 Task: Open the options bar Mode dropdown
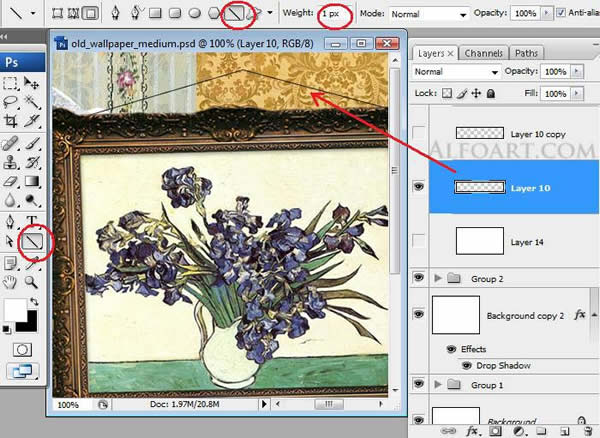[429, 14]
